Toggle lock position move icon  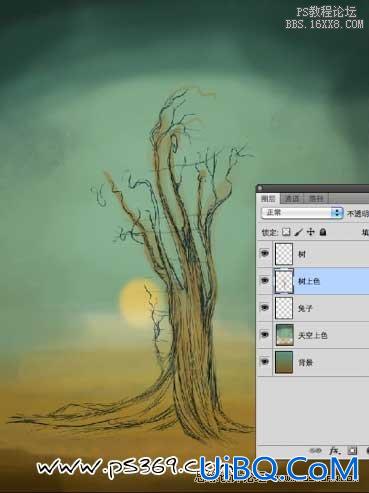pos(311,232)
